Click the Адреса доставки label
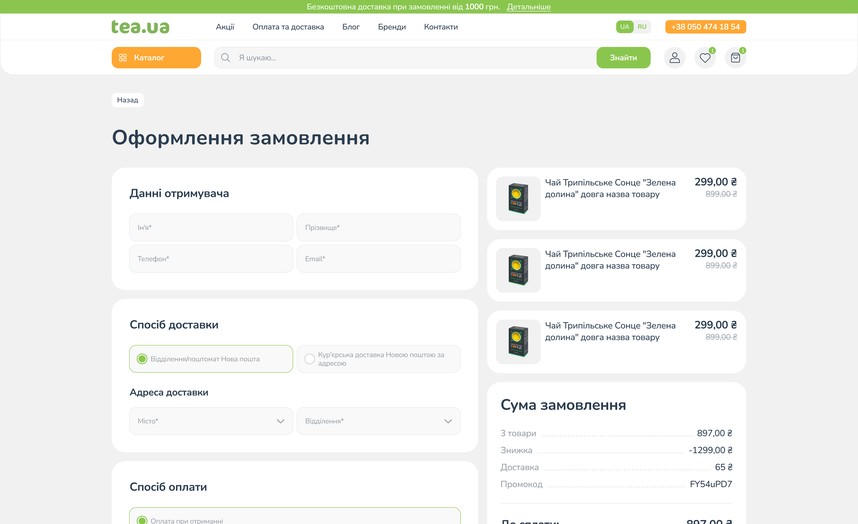Screen dimensions: 858x524 click(x=169, y=392)
